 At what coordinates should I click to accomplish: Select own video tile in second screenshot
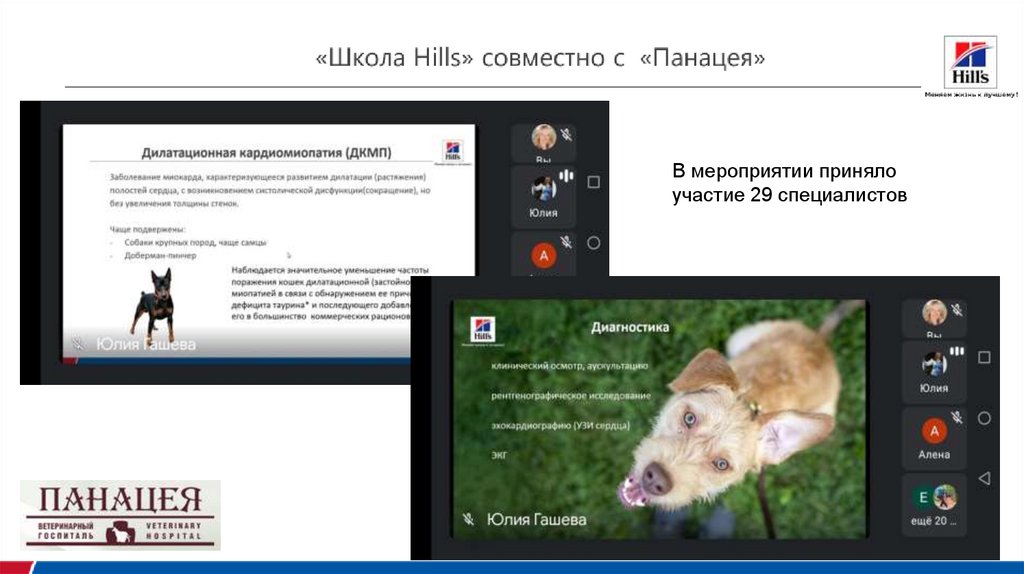coord(934,318)
